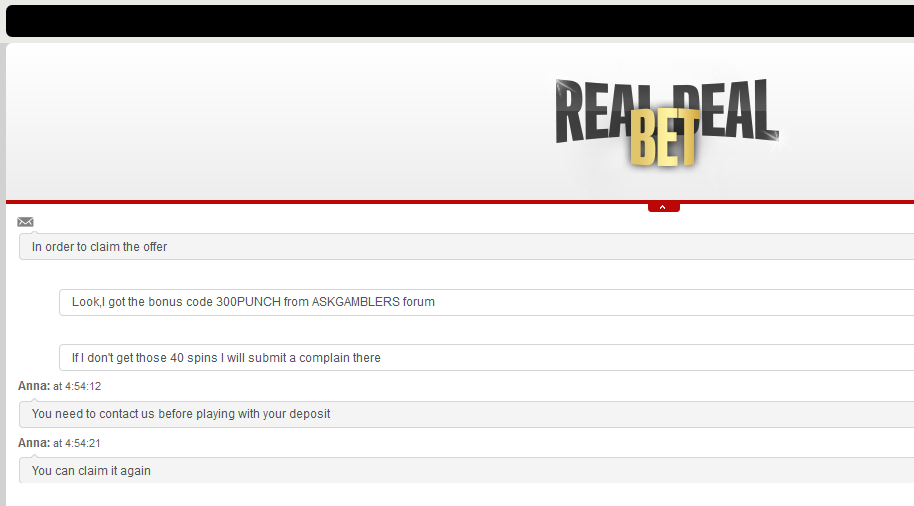Select message 'You can claim it again'
Viewport: 914px width, 506px height.
tap(466, 470)
